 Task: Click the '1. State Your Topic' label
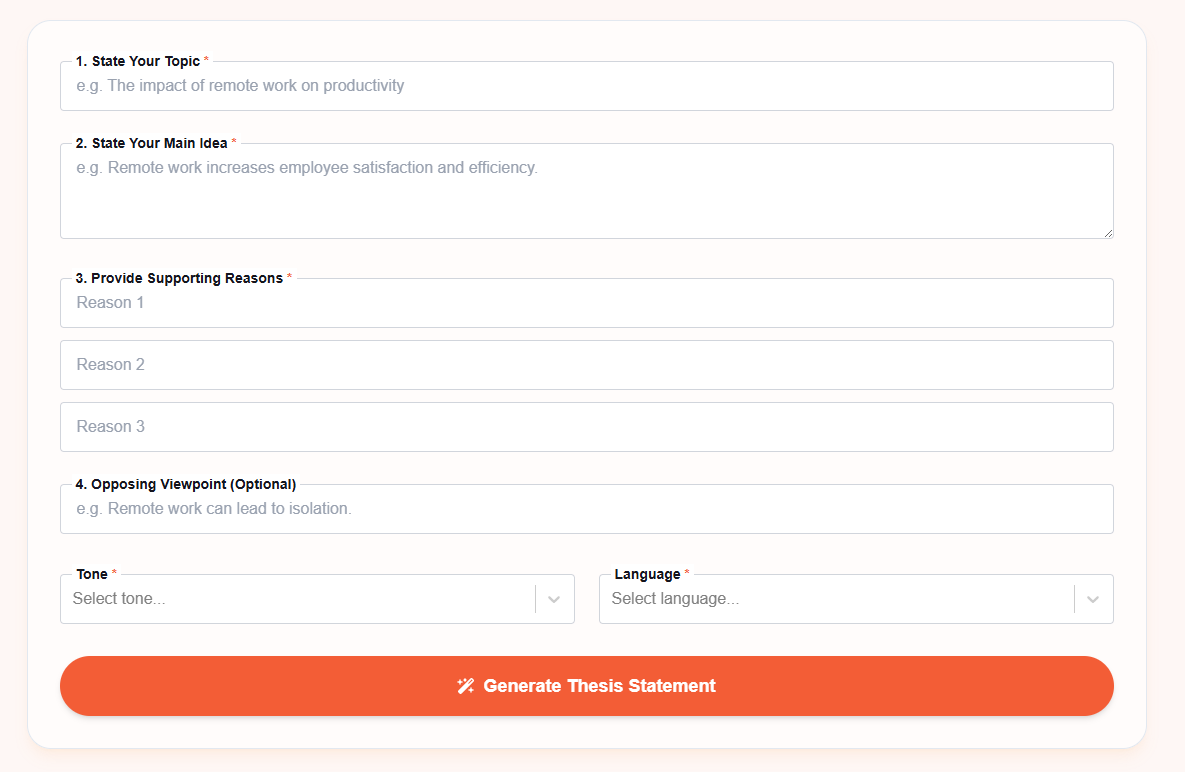pyautogui.click(x=138, y=61)
